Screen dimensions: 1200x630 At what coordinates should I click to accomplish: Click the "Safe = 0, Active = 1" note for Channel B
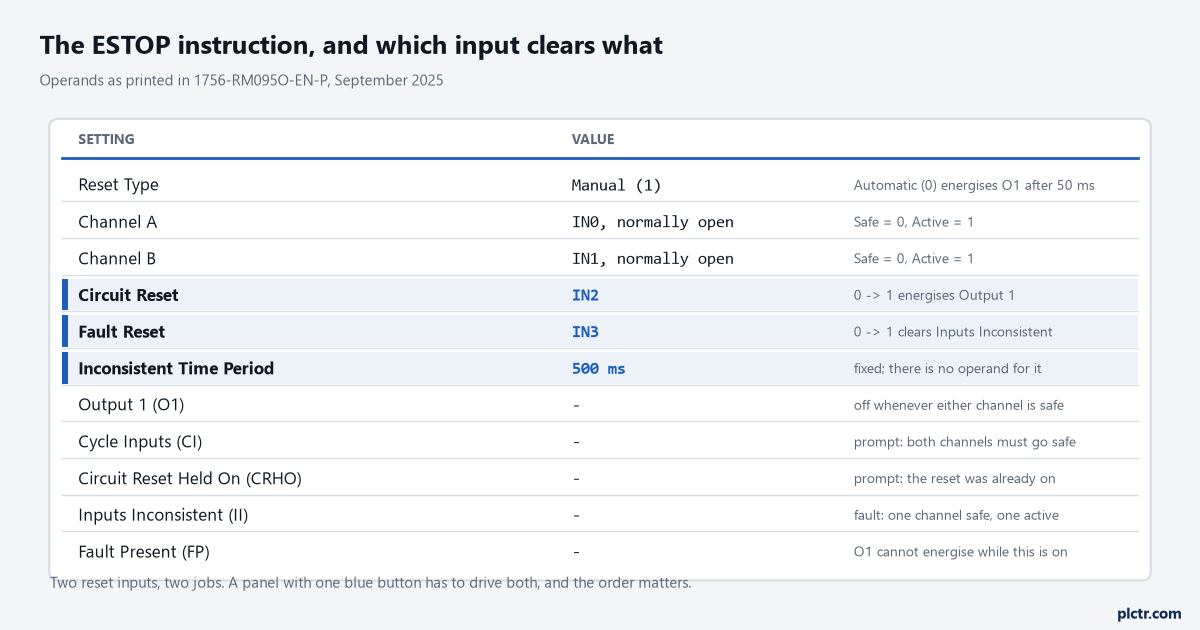(914, 259)
